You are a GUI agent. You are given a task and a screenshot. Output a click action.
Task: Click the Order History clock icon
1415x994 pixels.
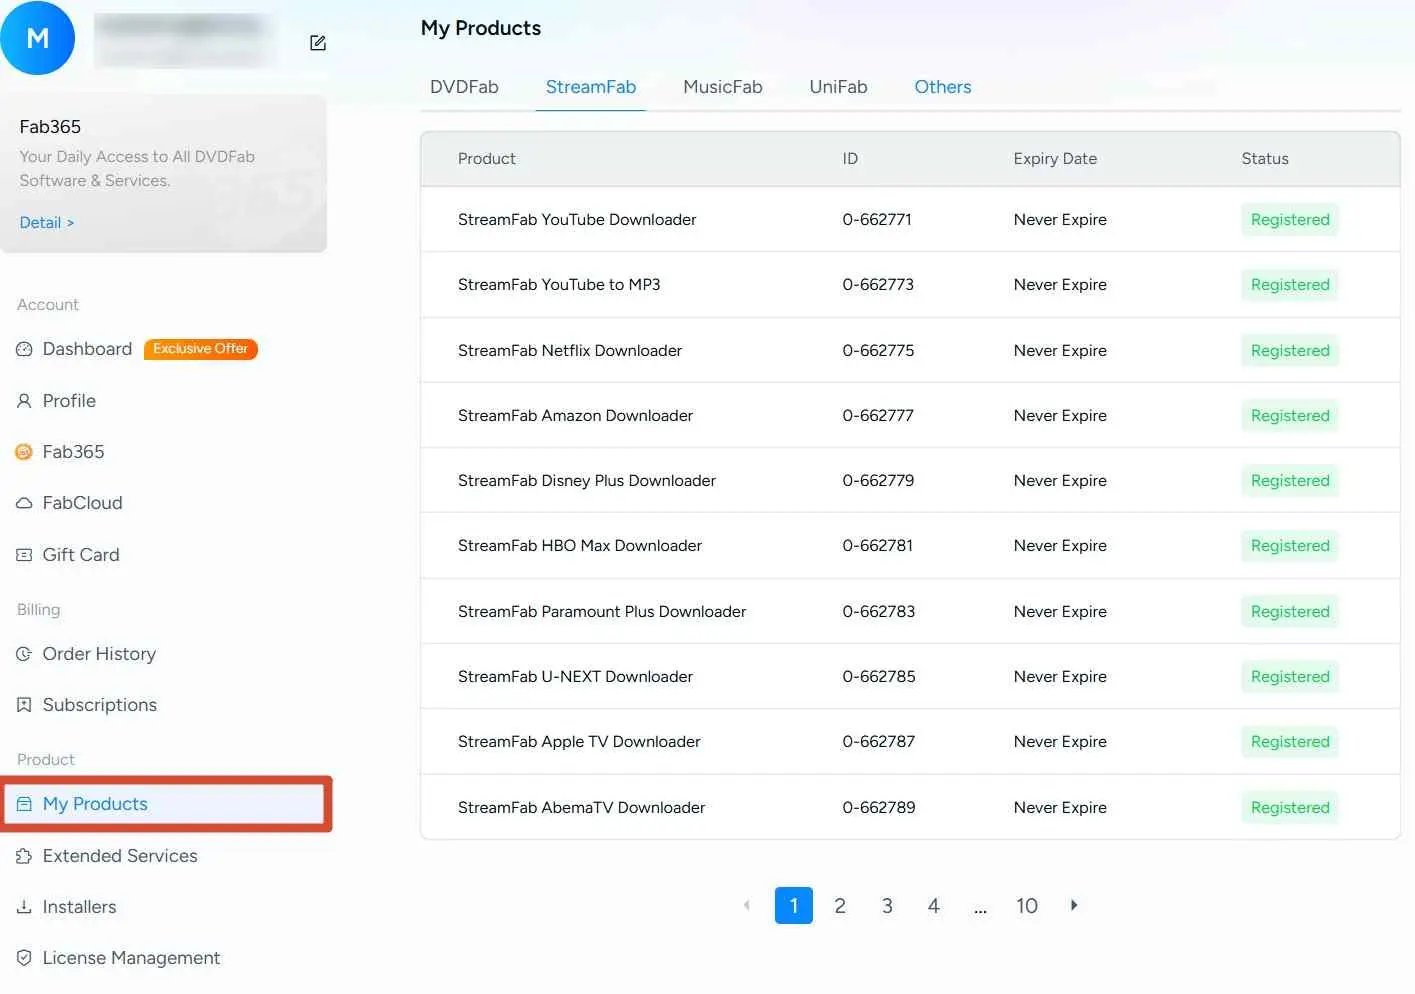click(x=24, y=654)
